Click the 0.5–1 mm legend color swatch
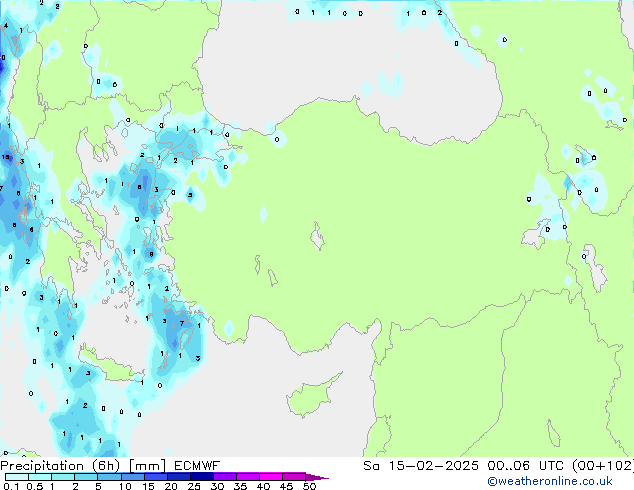Image resolution: width=634 pixels, height=490 pixels. click(x=40, y=477)
